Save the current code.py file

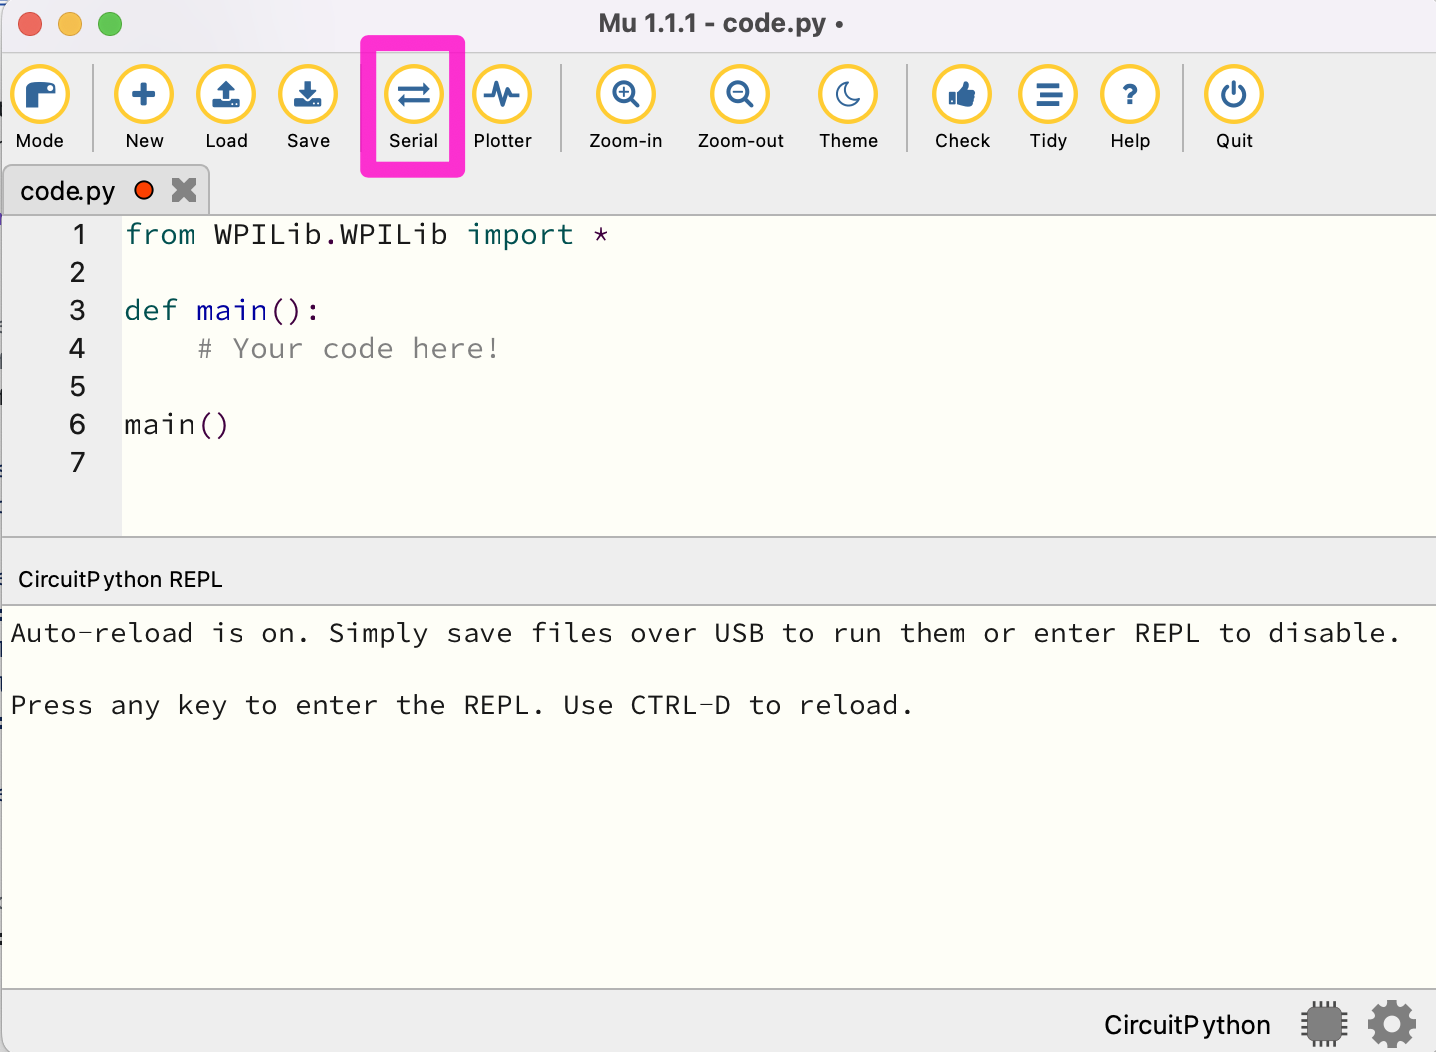(x=308, y=107)
